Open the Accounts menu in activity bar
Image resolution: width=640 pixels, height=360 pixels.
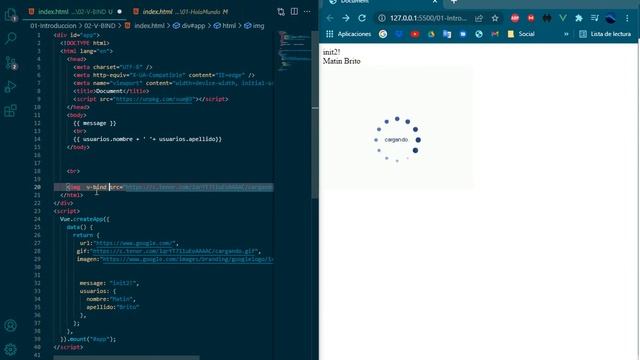(10, 325)
